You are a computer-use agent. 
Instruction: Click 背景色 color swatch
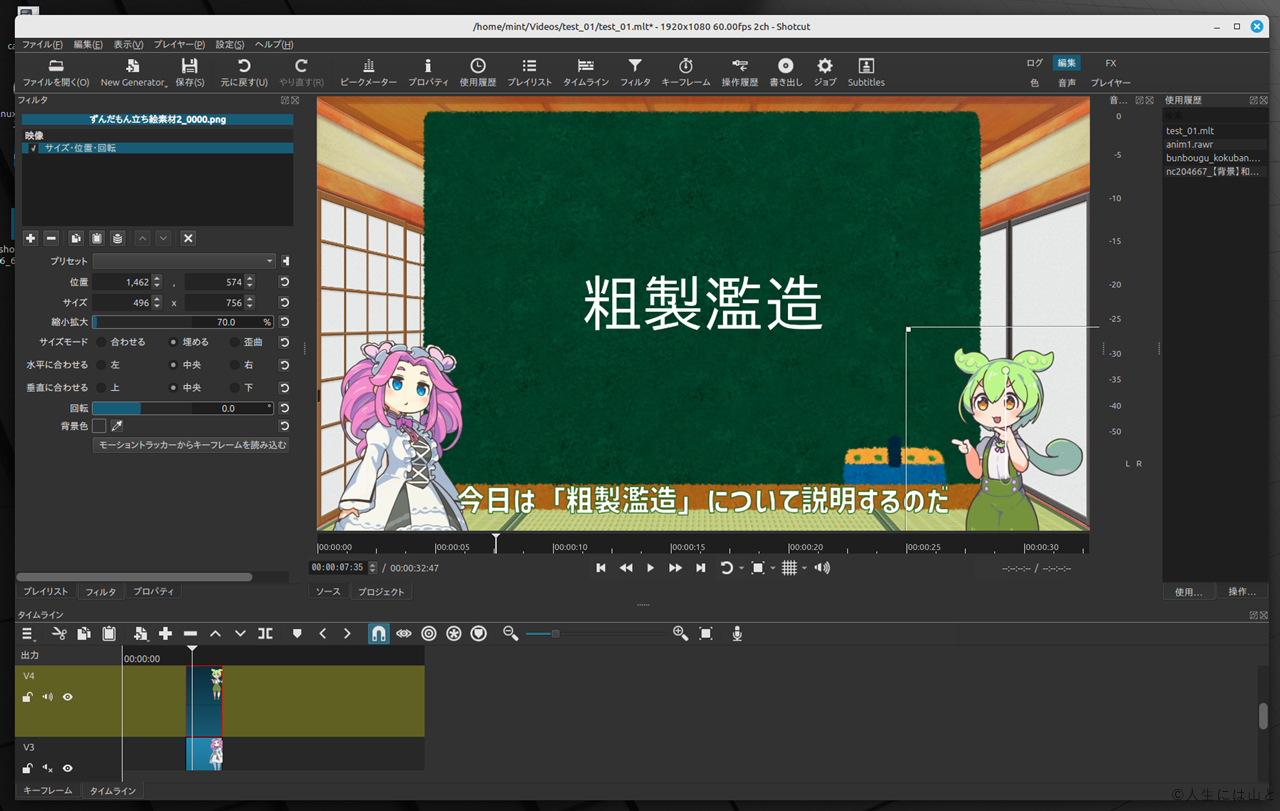pyautogui.click(x=99, y=426)
